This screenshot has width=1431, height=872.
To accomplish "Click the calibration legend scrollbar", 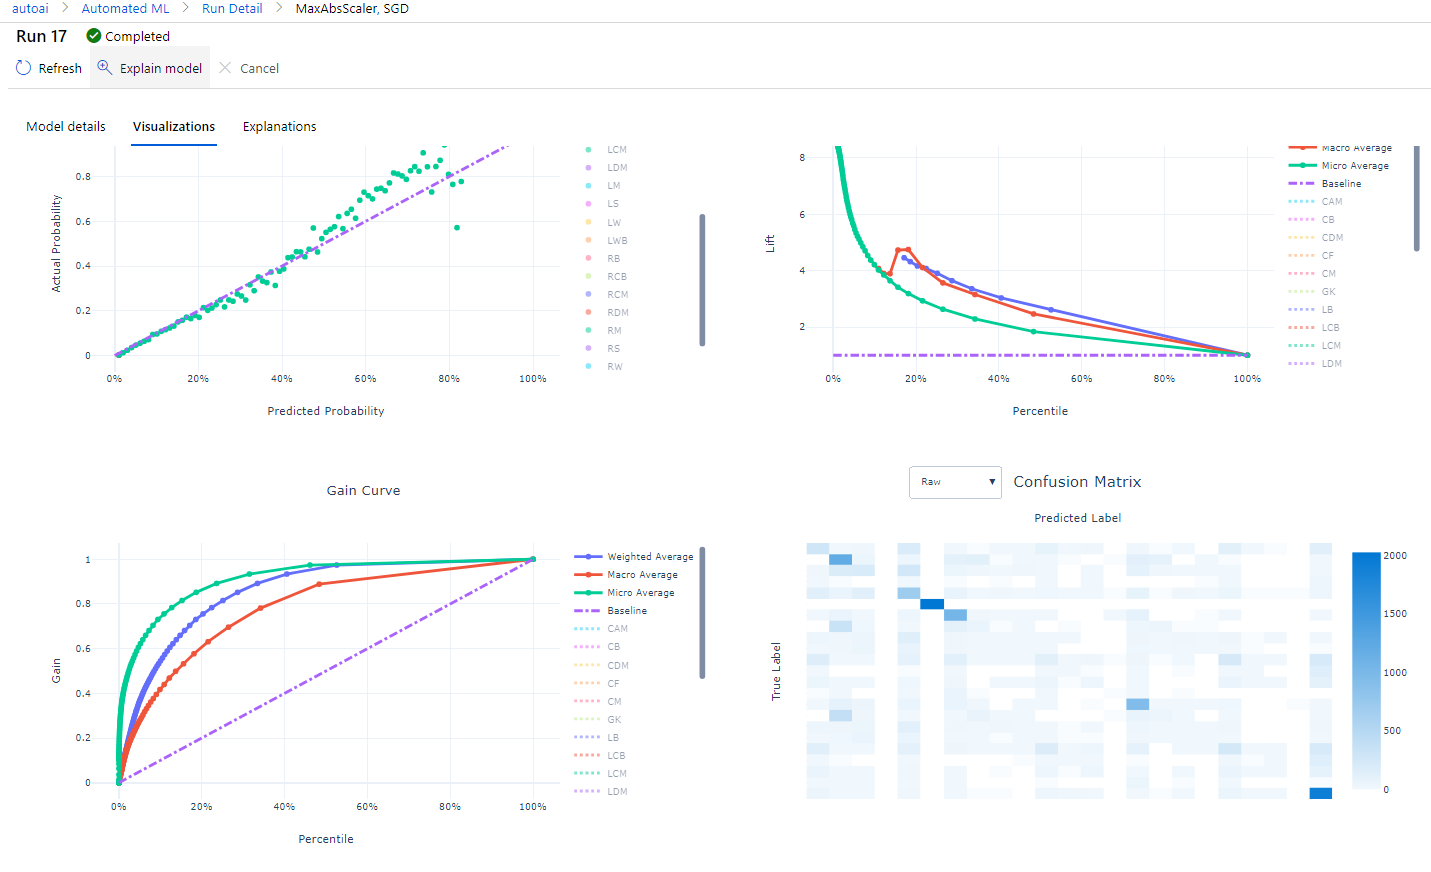I will 702,280.
